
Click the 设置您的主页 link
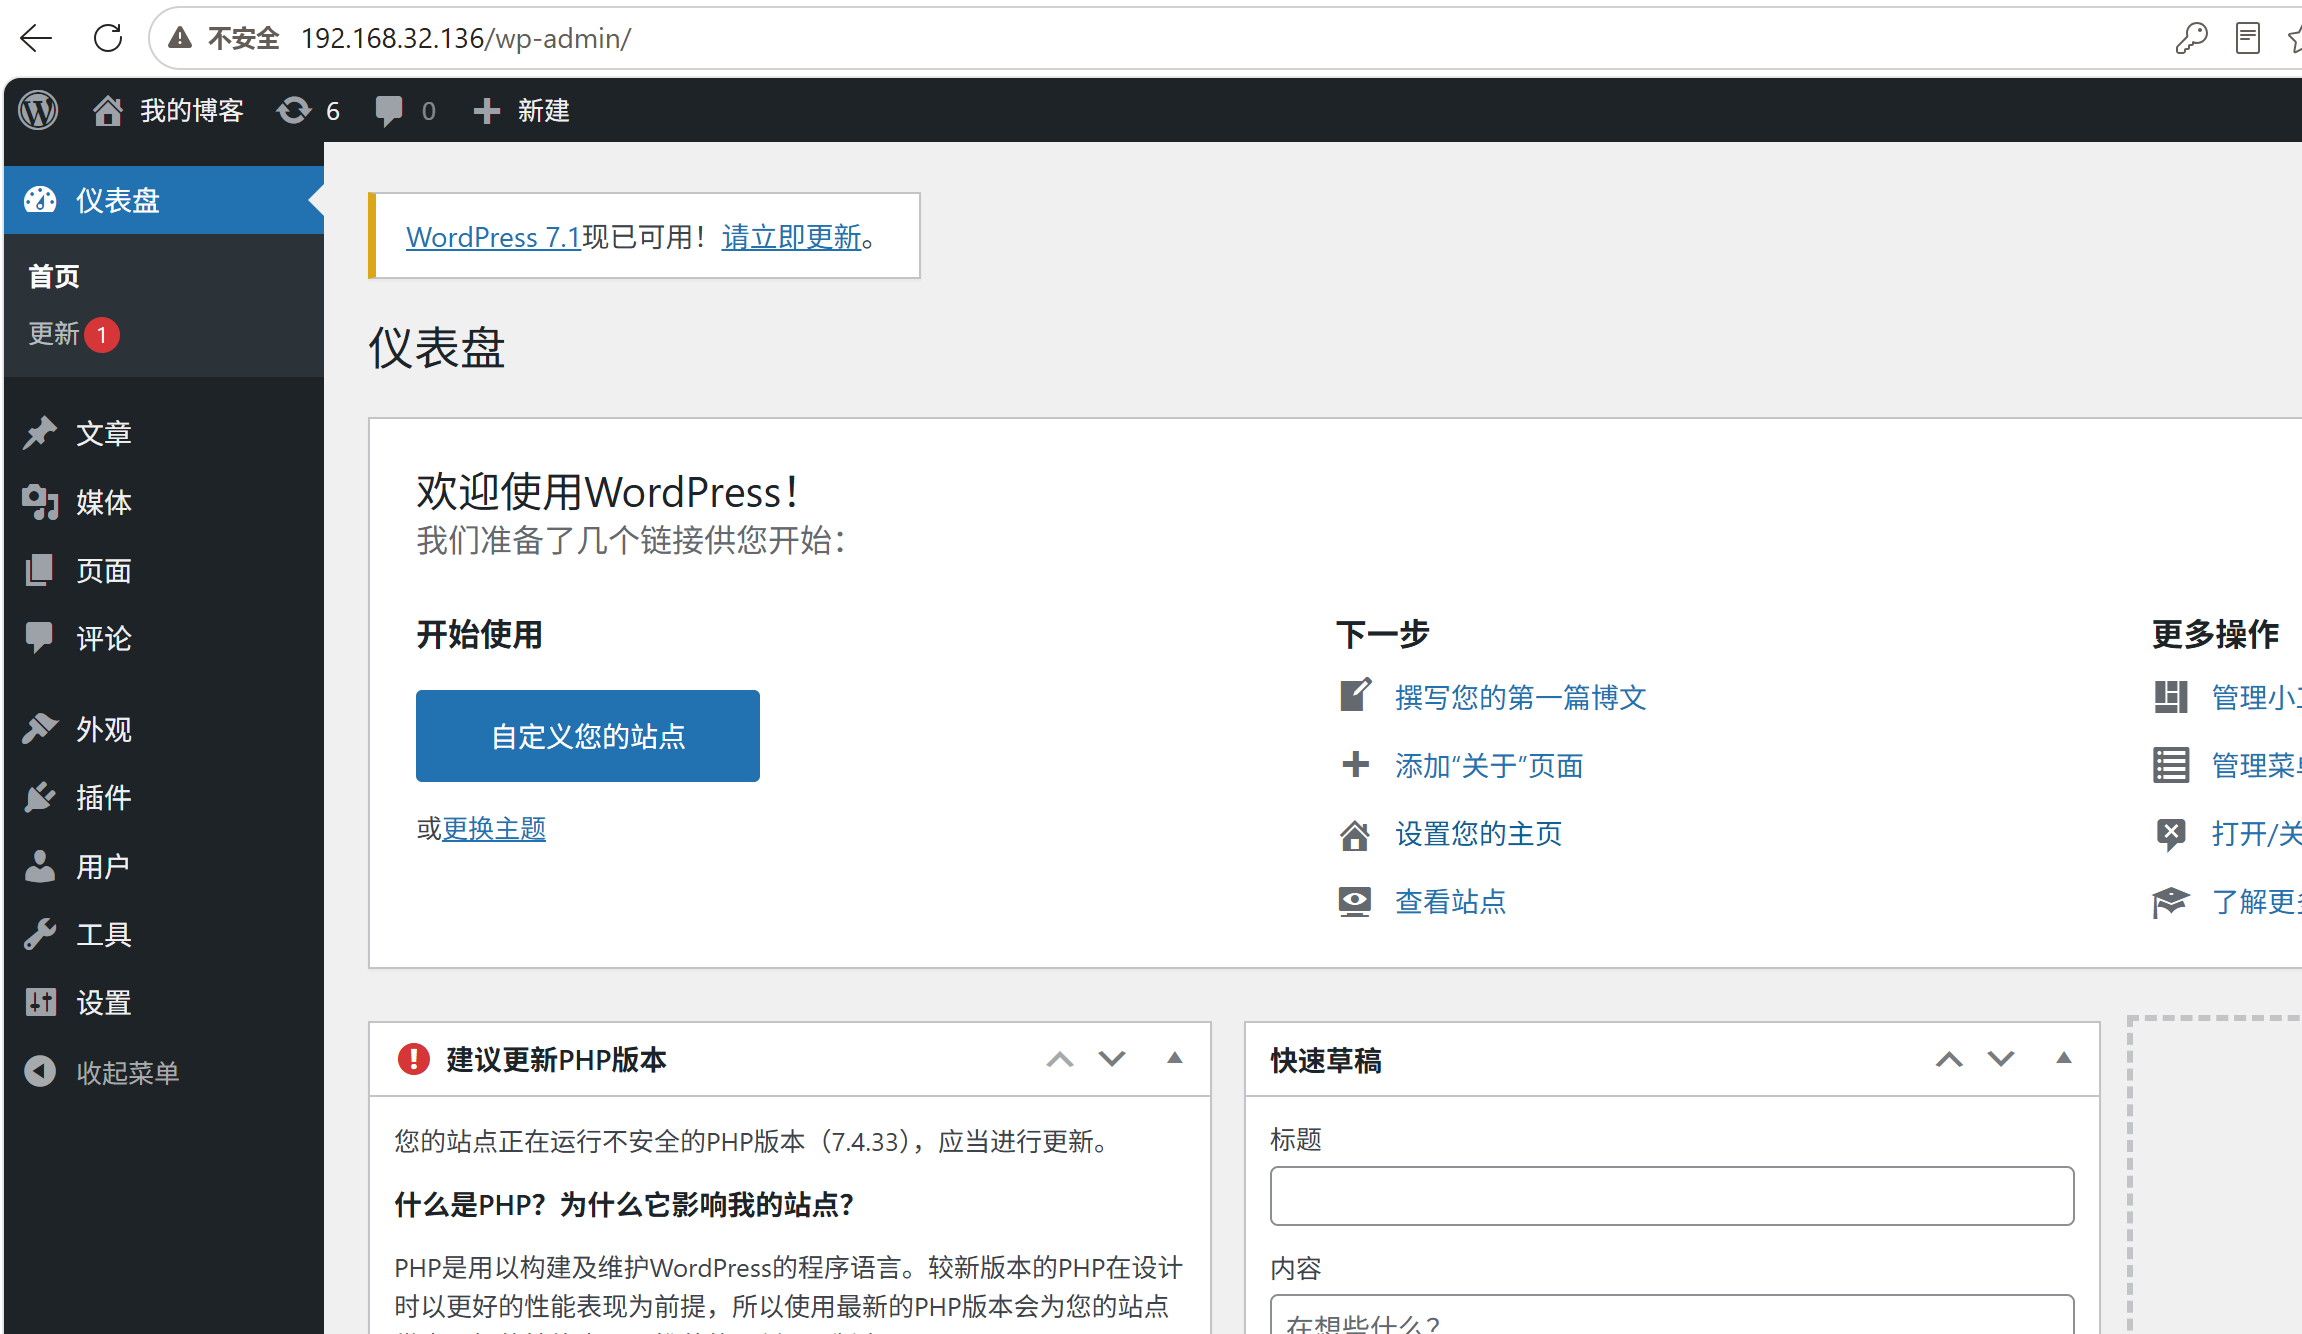[1479, 834]
